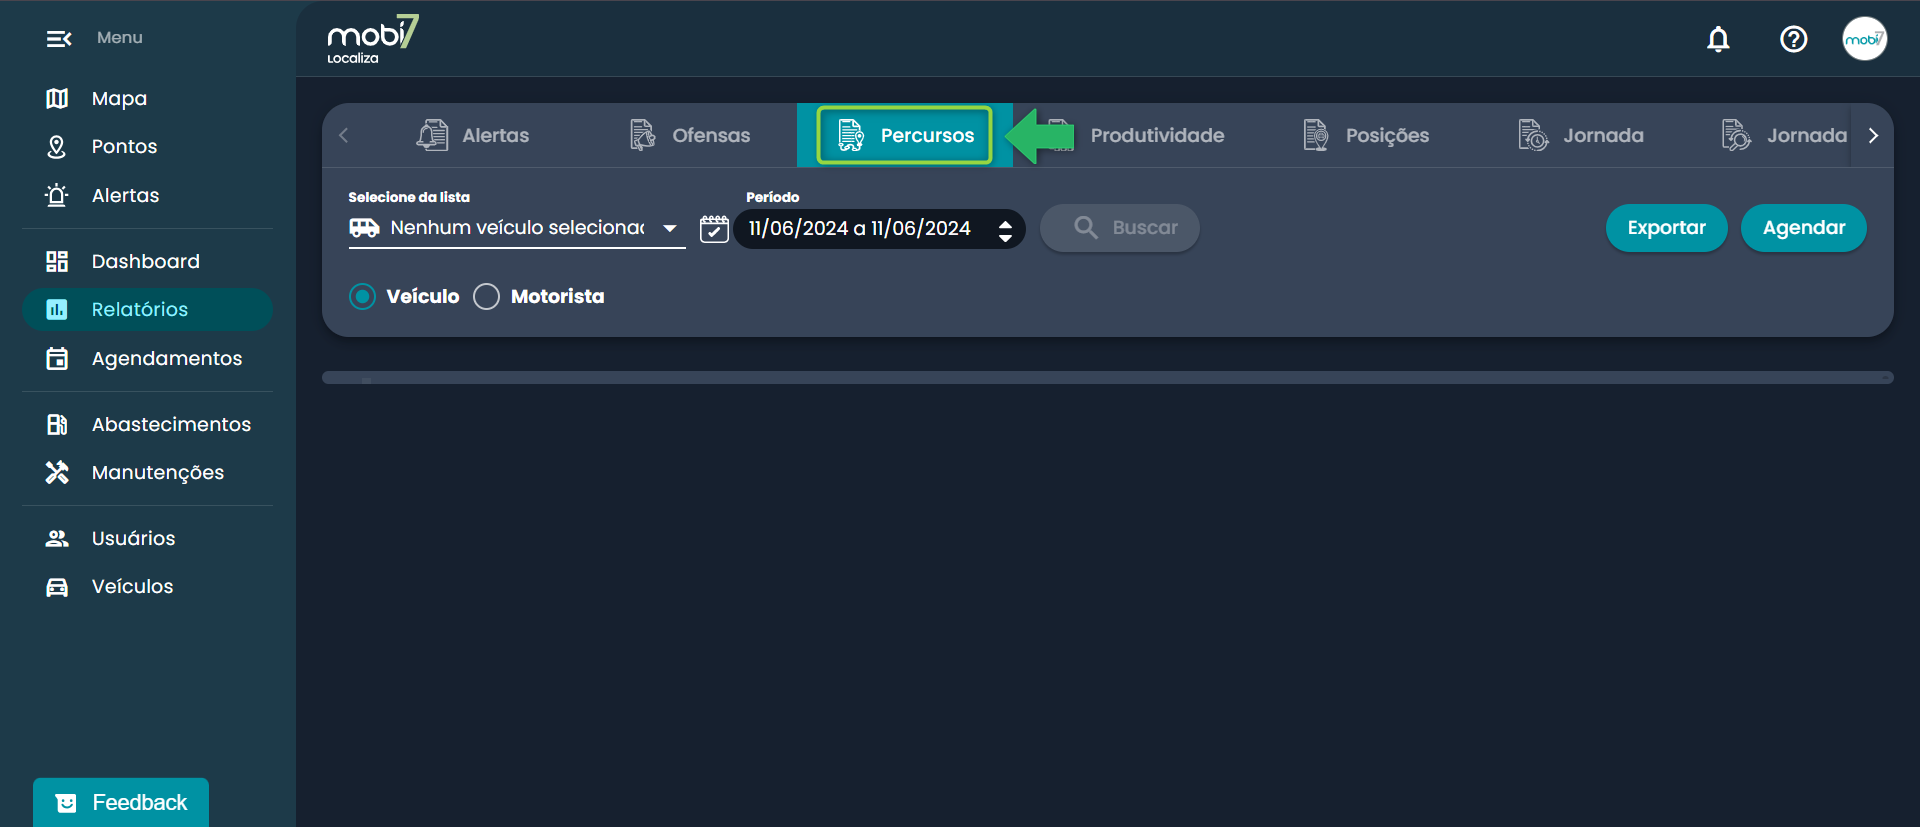The height and width of the screenshot is (827, 1920).
Task: Select the Motorista radio button
Action: pyautogui.click(x=487, y=296)
